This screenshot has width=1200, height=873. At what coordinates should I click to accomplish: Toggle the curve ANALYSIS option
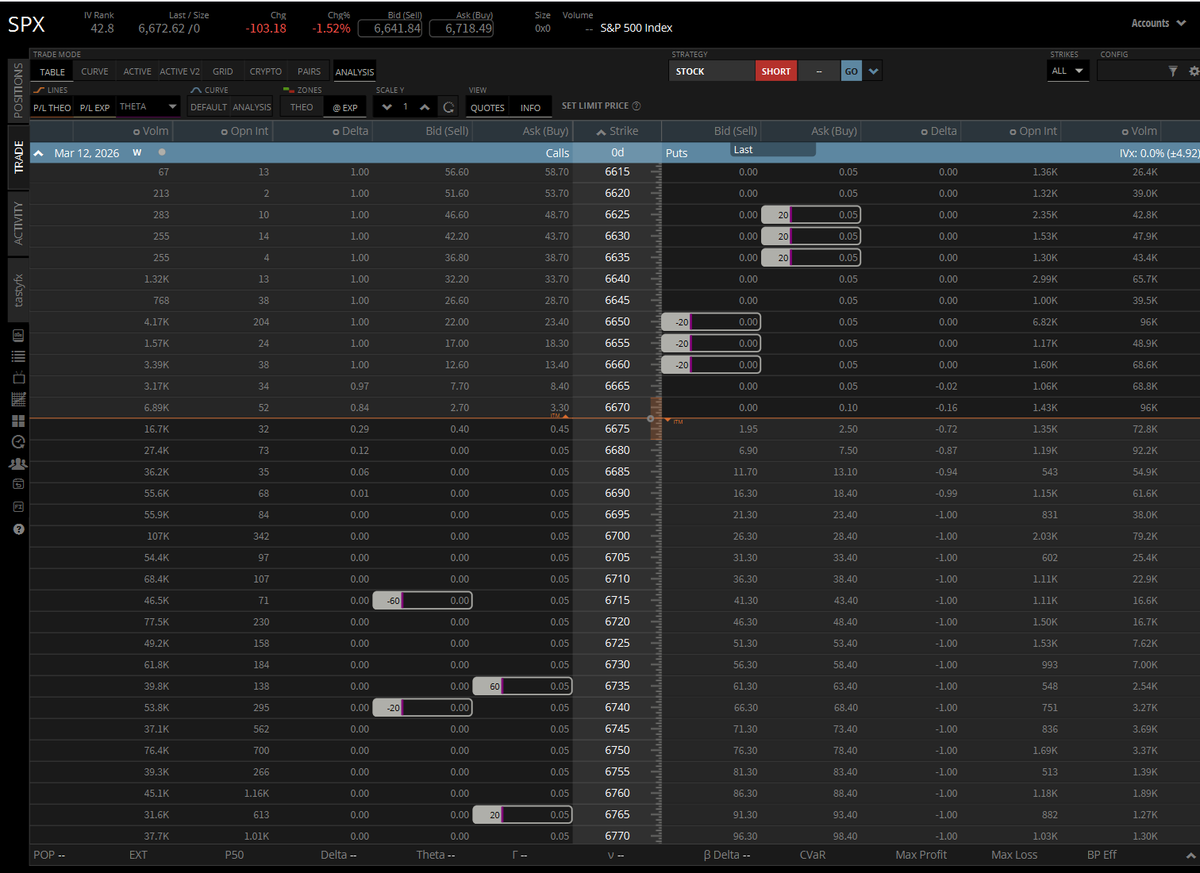pyautogui.click(x=252, y=107)
